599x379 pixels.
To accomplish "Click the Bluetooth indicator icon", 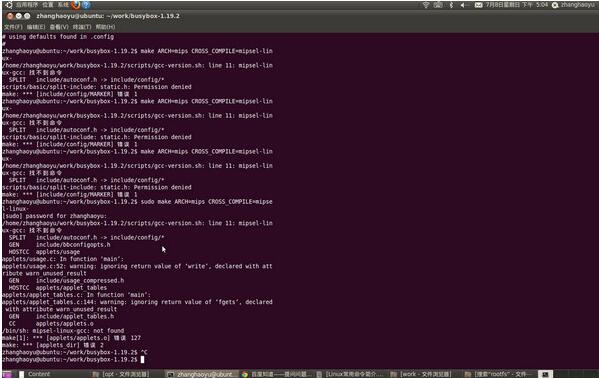I will point(451,5).
